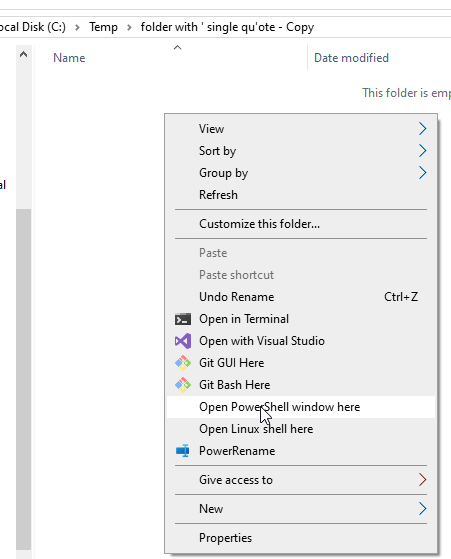The image size is (451, 559).
Task: Click the PowerRename icon
Action: [x=183, y=451]
